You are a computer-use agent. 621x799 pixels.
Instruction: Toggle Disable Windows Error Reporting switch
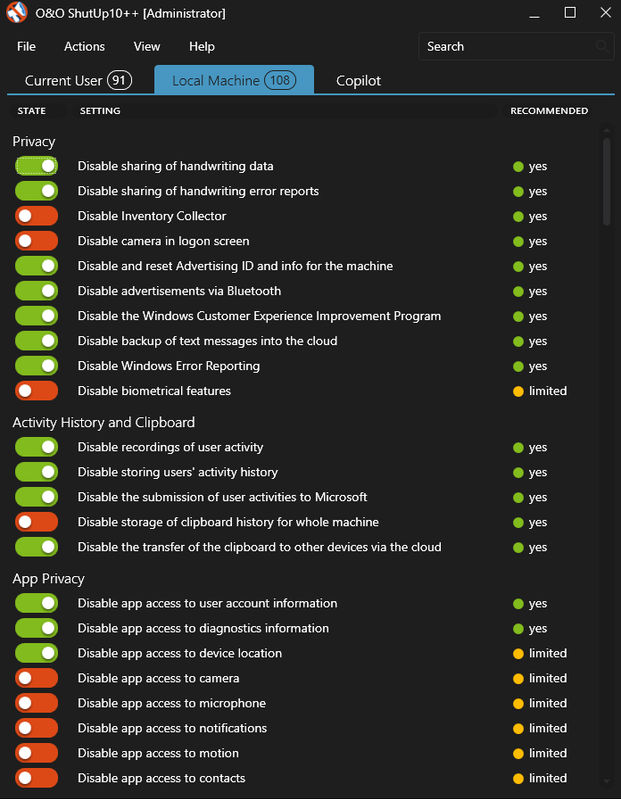tap(36, 366)
